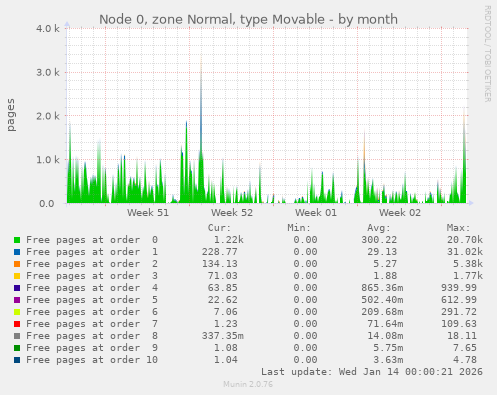Click the '2.0 k' y-axis label
497x395 pixels.
(48, 116)
